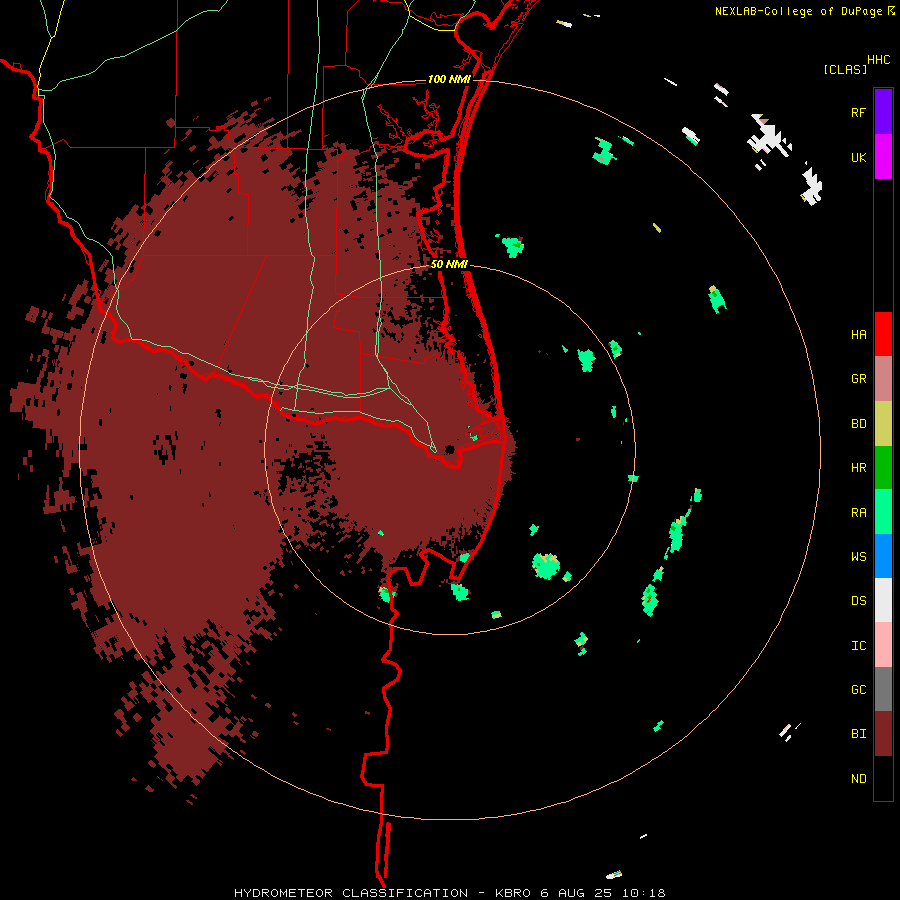Click the 10:18 timestamp

pos(643,893)
